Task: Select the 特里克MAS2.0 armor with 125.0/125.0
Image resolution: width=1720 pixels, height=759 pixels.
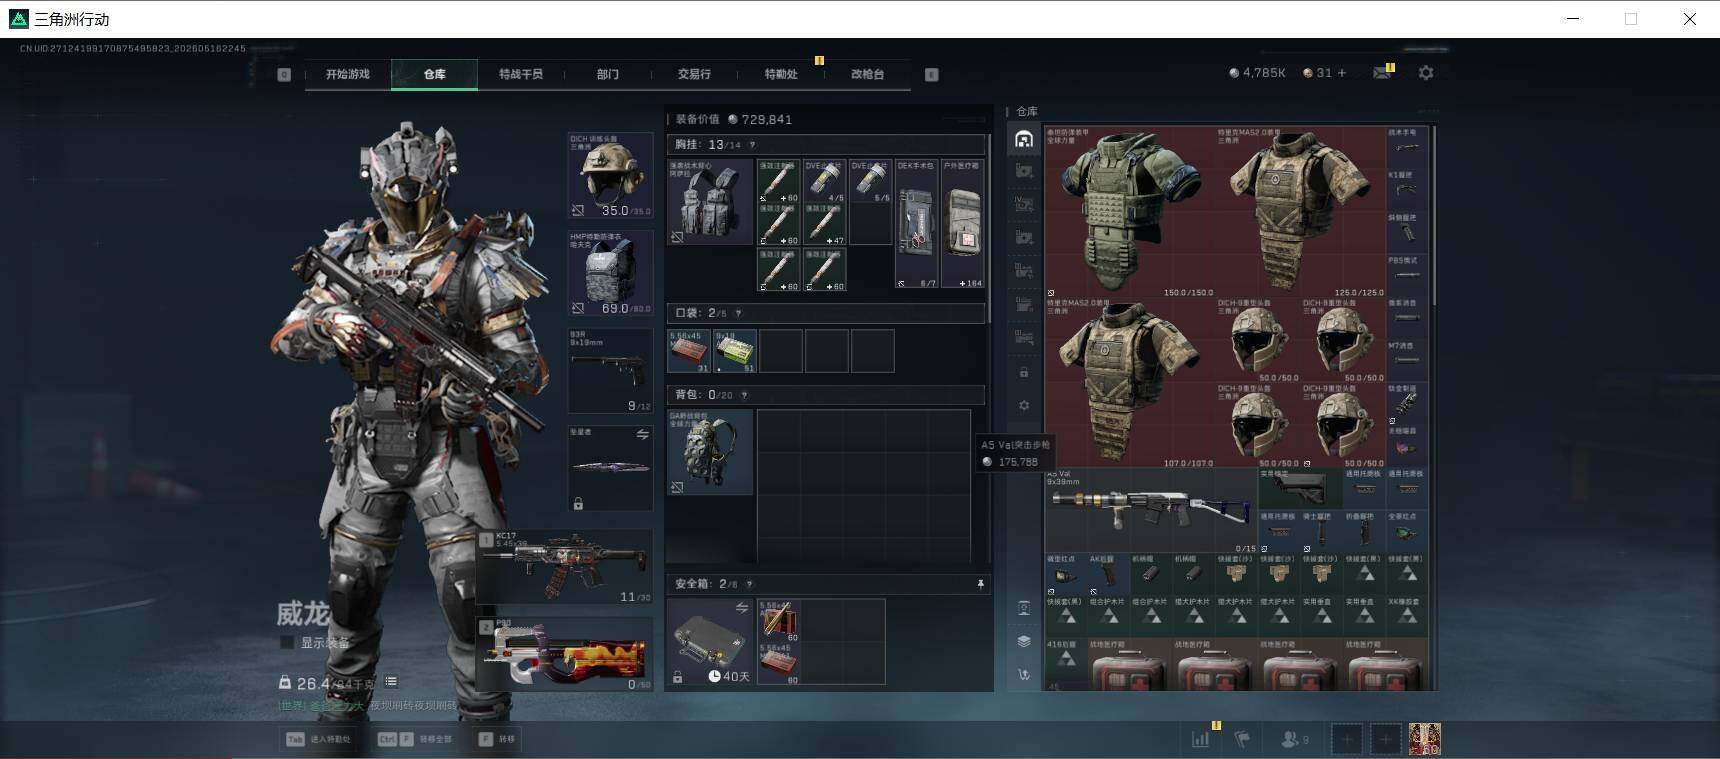Action: [1301, 212]
